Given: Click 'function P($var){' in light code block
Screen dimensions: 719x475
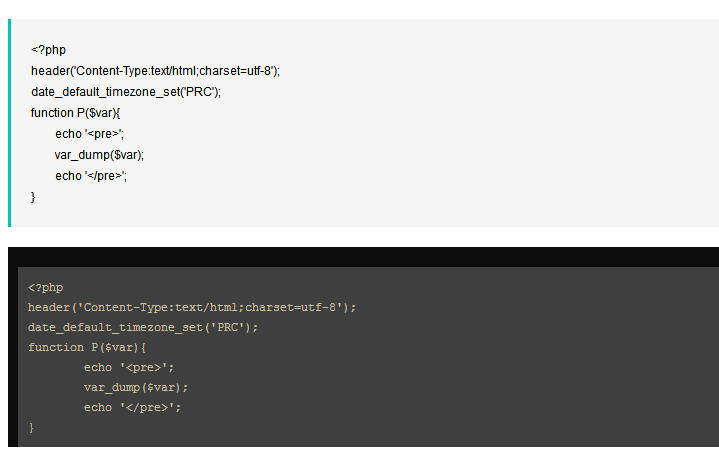Looking at the screenshot, I should pos(75,113).
